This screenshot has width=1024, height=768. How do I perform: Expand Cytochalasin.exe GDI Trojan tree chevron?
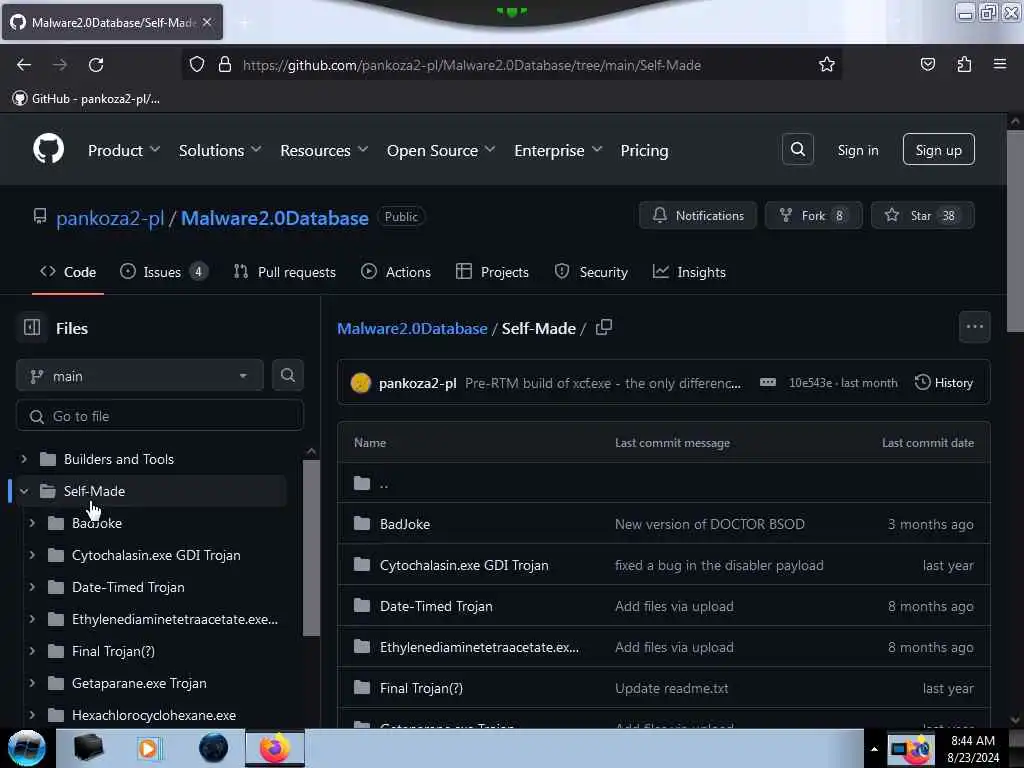tap(32, 555)
